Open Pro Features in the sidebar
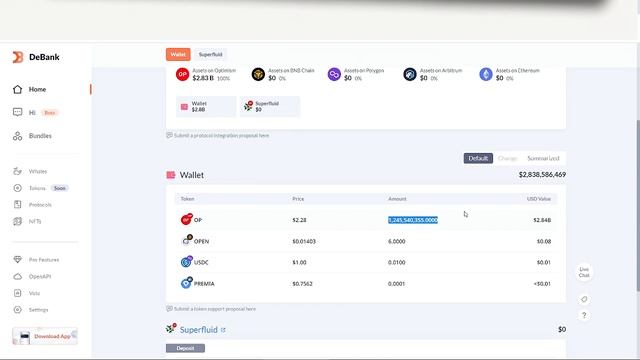The height and width of the screenshot is (360, 640). tap(45, 260)
